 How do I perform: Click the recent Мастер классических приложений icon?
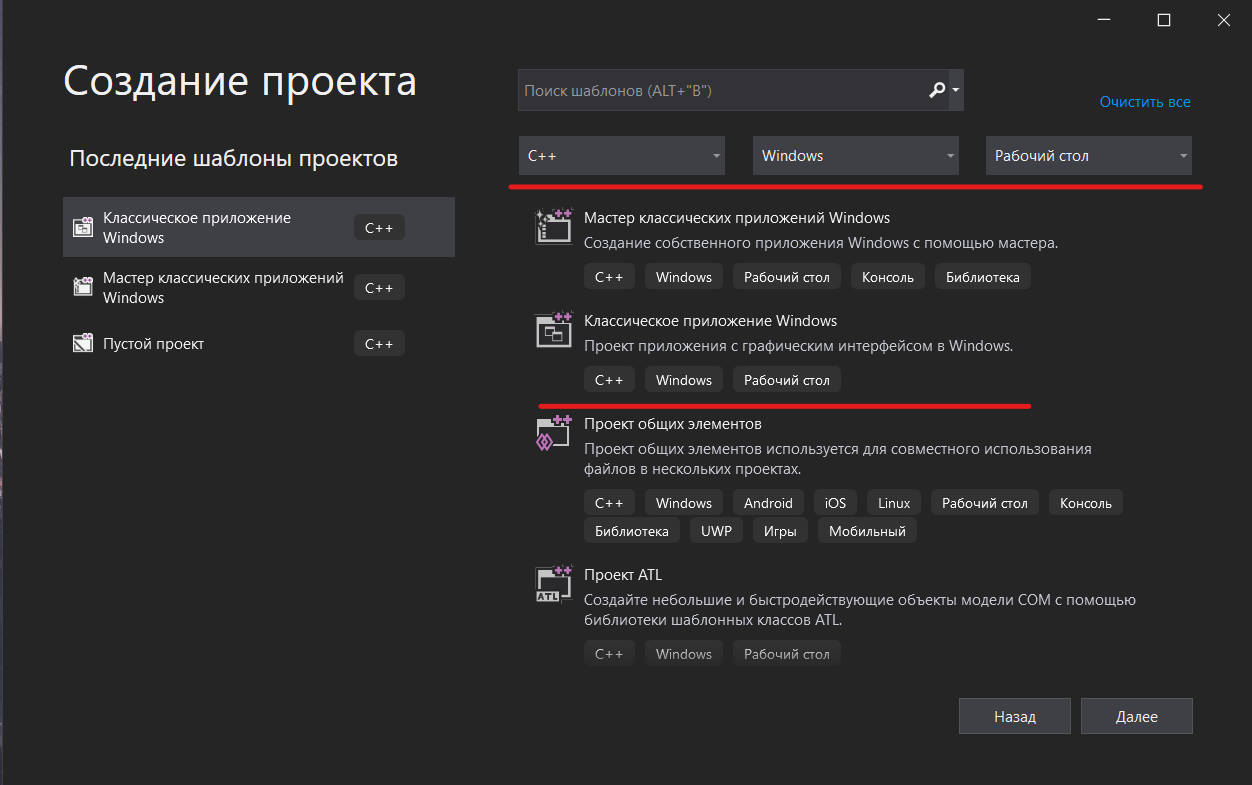click(x=83, y=286)
